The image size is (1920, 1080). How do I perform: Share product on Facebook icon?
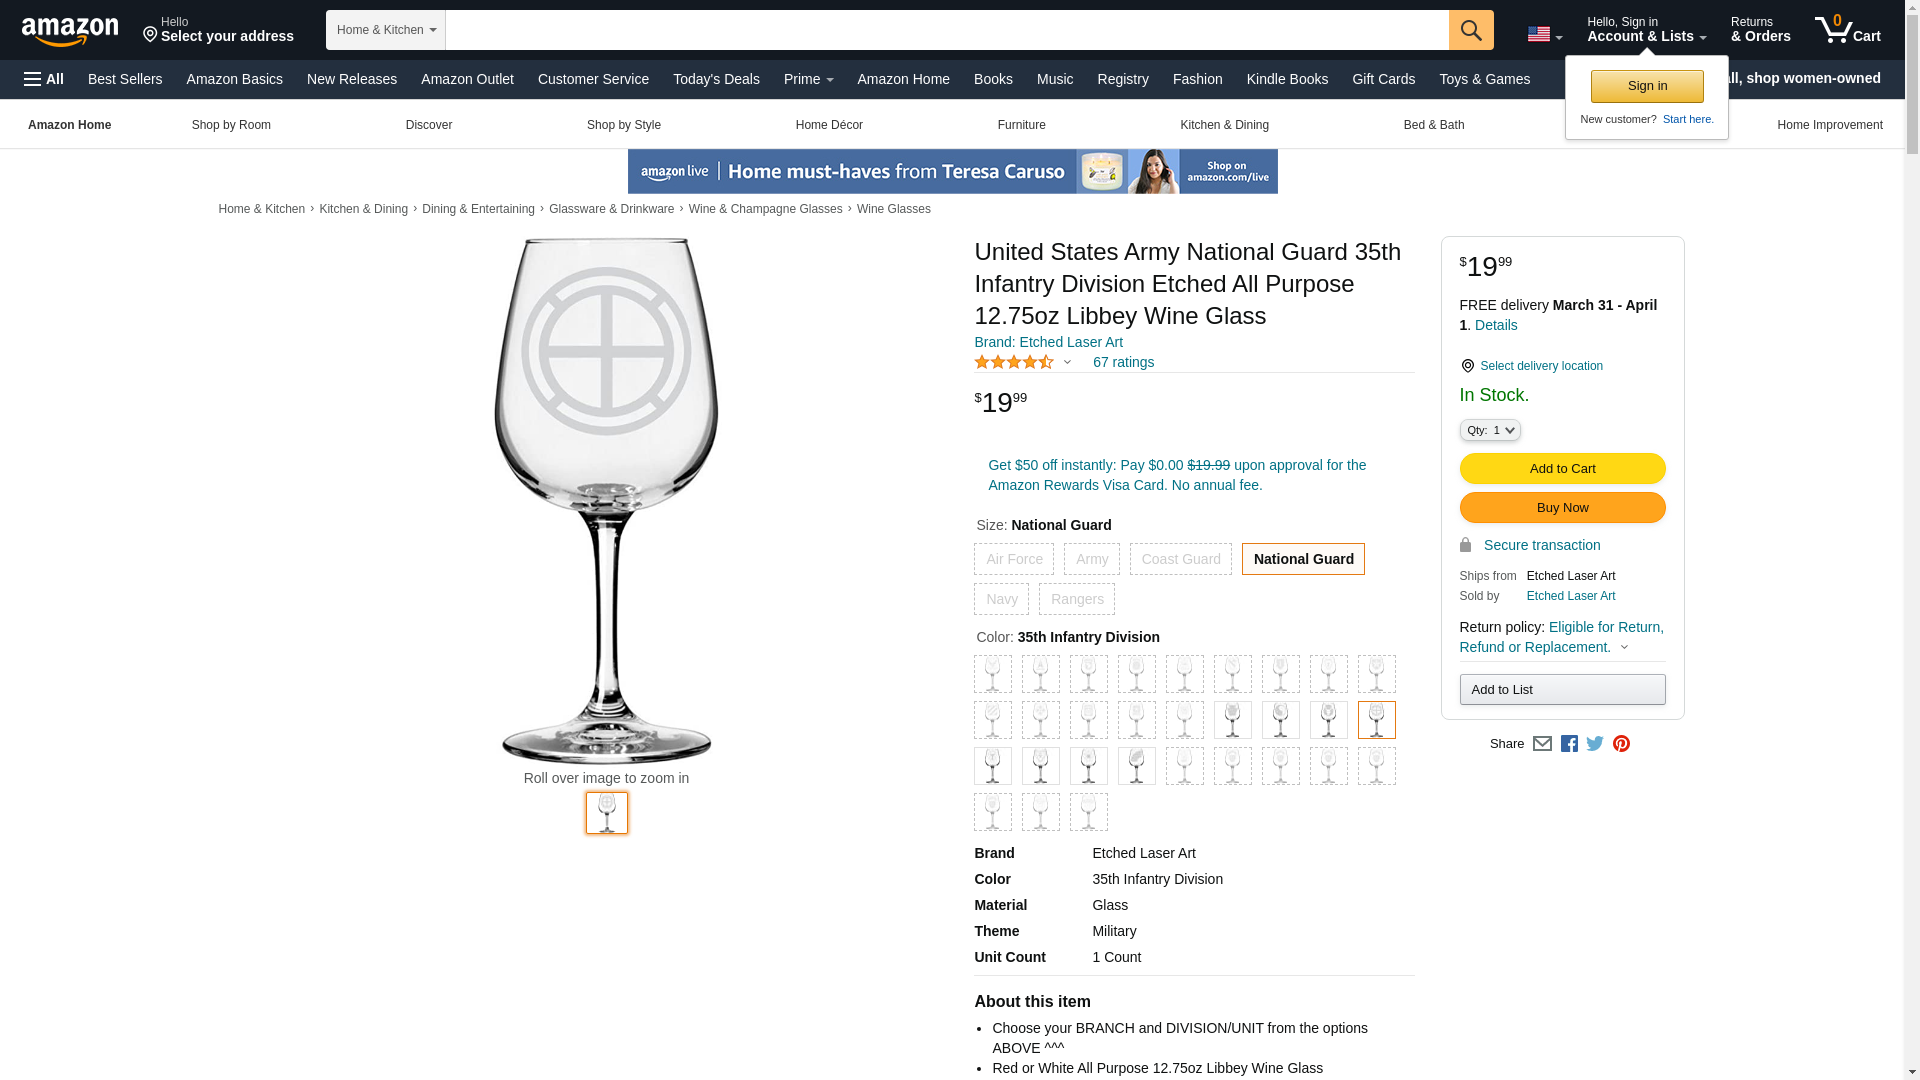(1569, 744)
